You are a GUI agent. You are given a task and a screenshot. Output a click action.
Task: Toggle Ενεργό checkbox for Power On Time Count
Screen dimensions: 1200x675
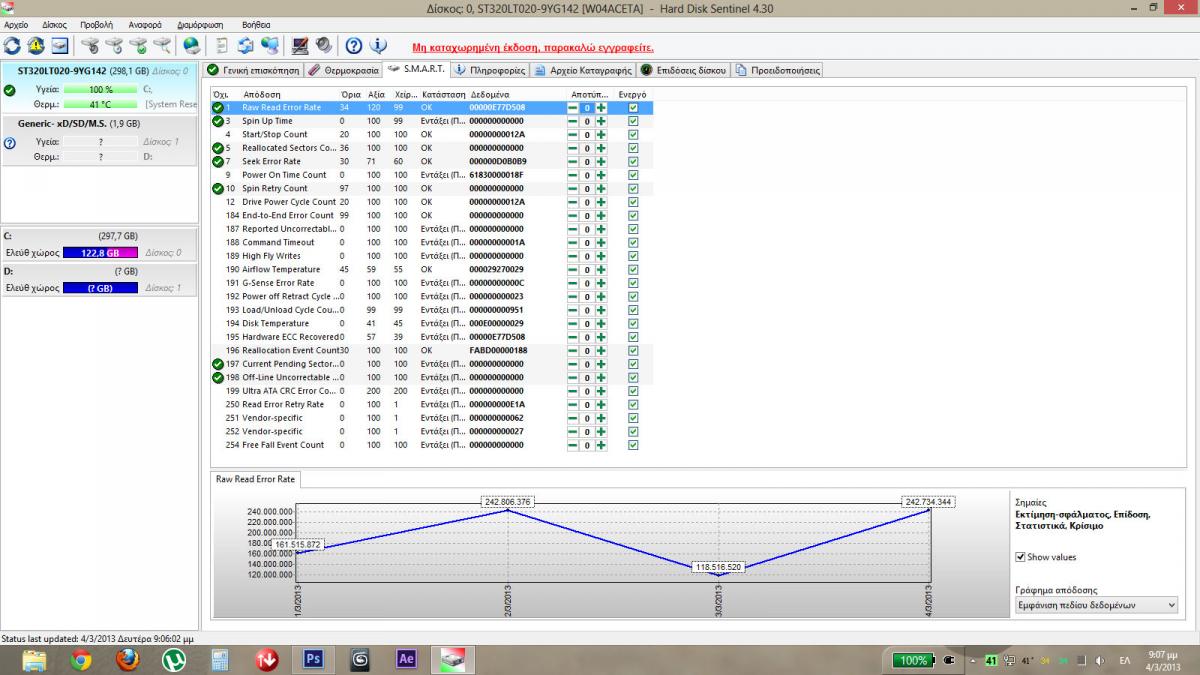[633, 175]
